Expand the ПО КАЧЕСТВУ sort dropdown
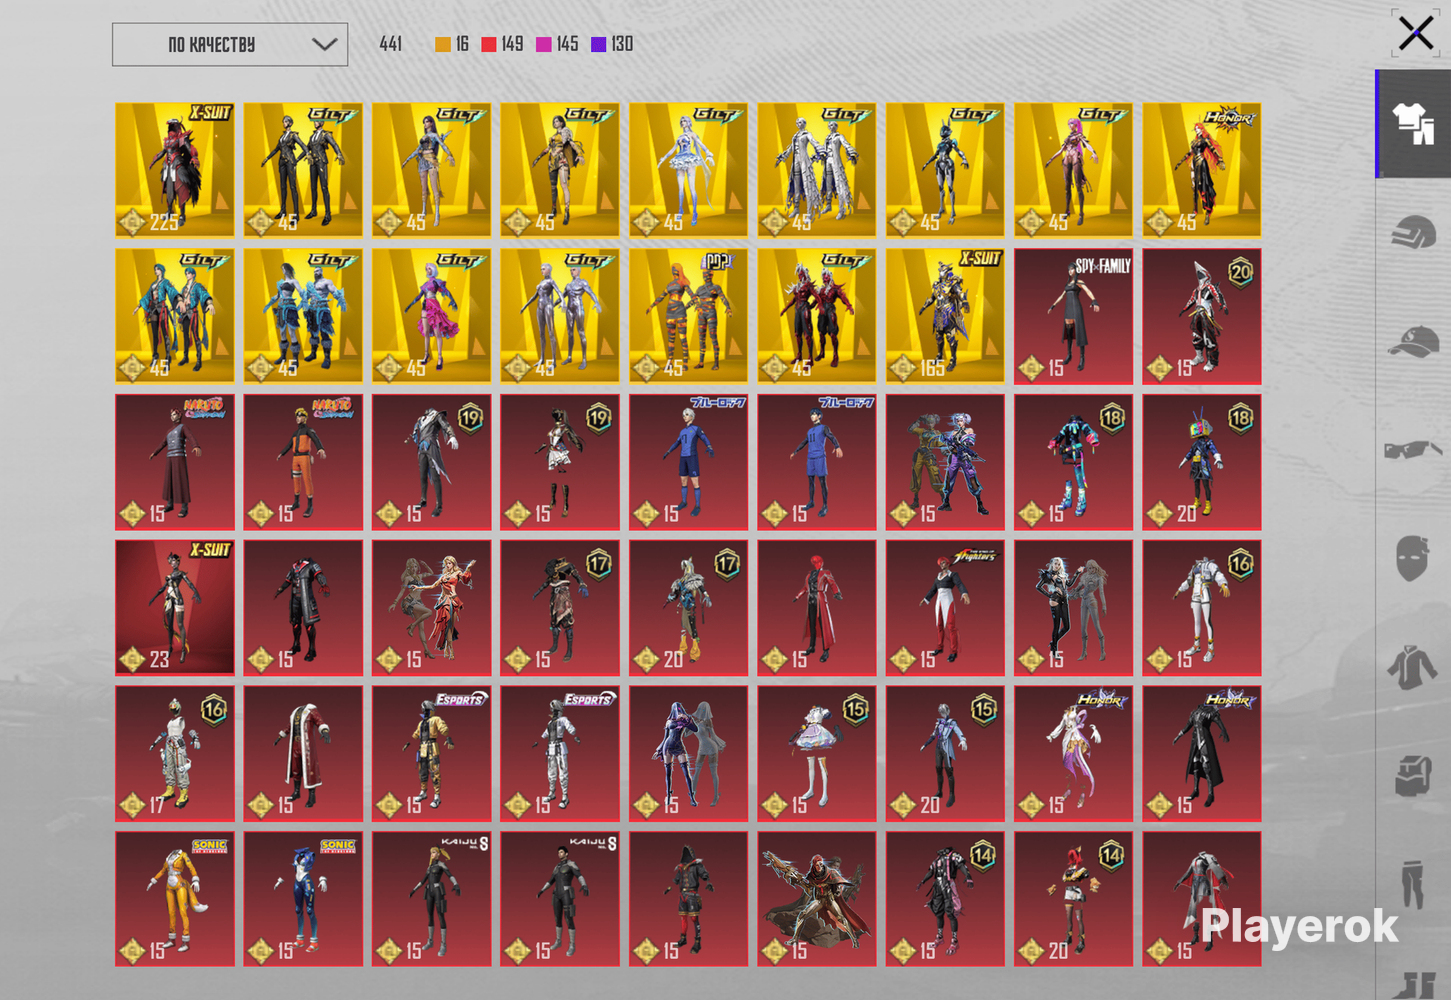The height and width of the screenshot is (1000, 1451). point(230,45)
